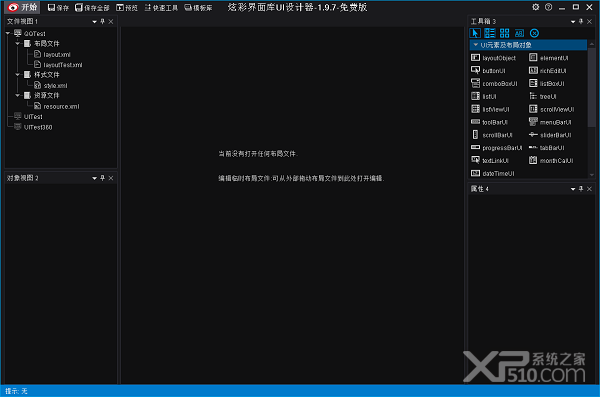600x397 pixels.
Task: Open 工具箱 panel dropdown menu
Action: point(573,22)
